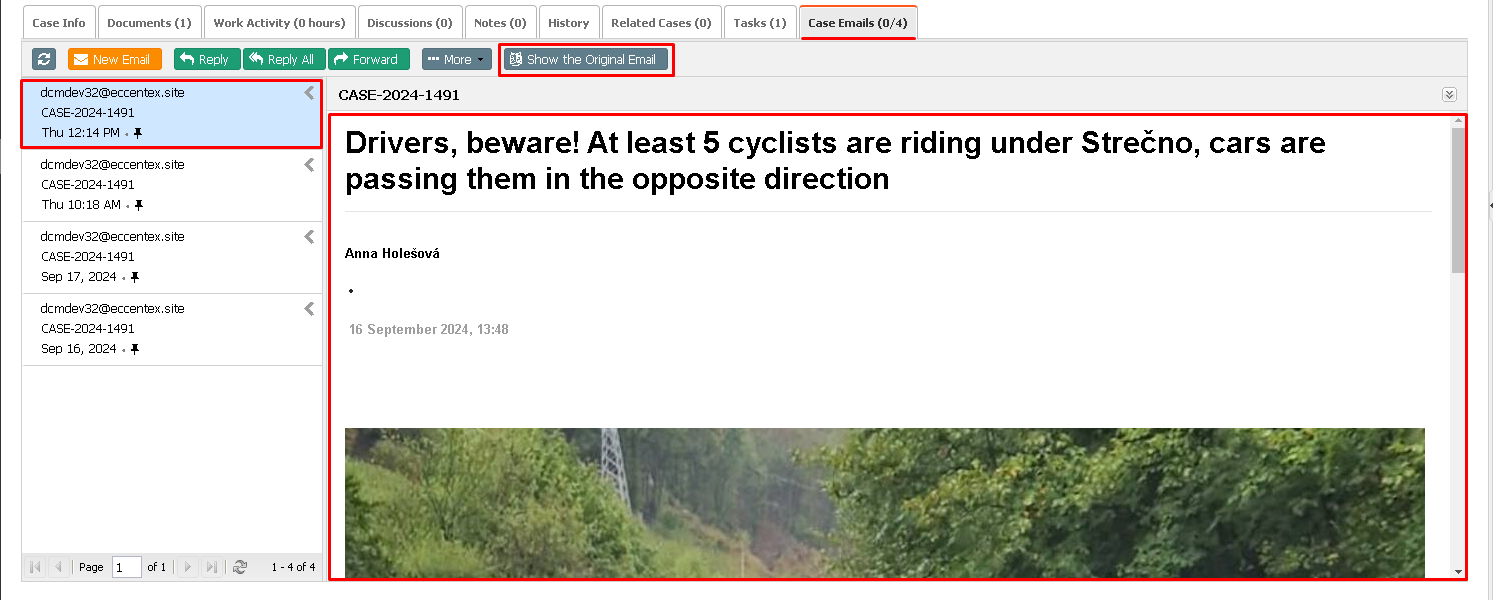Open Related Cases (0) tab
Viewport: 1493px width, 600px height.
click(661, 22)
